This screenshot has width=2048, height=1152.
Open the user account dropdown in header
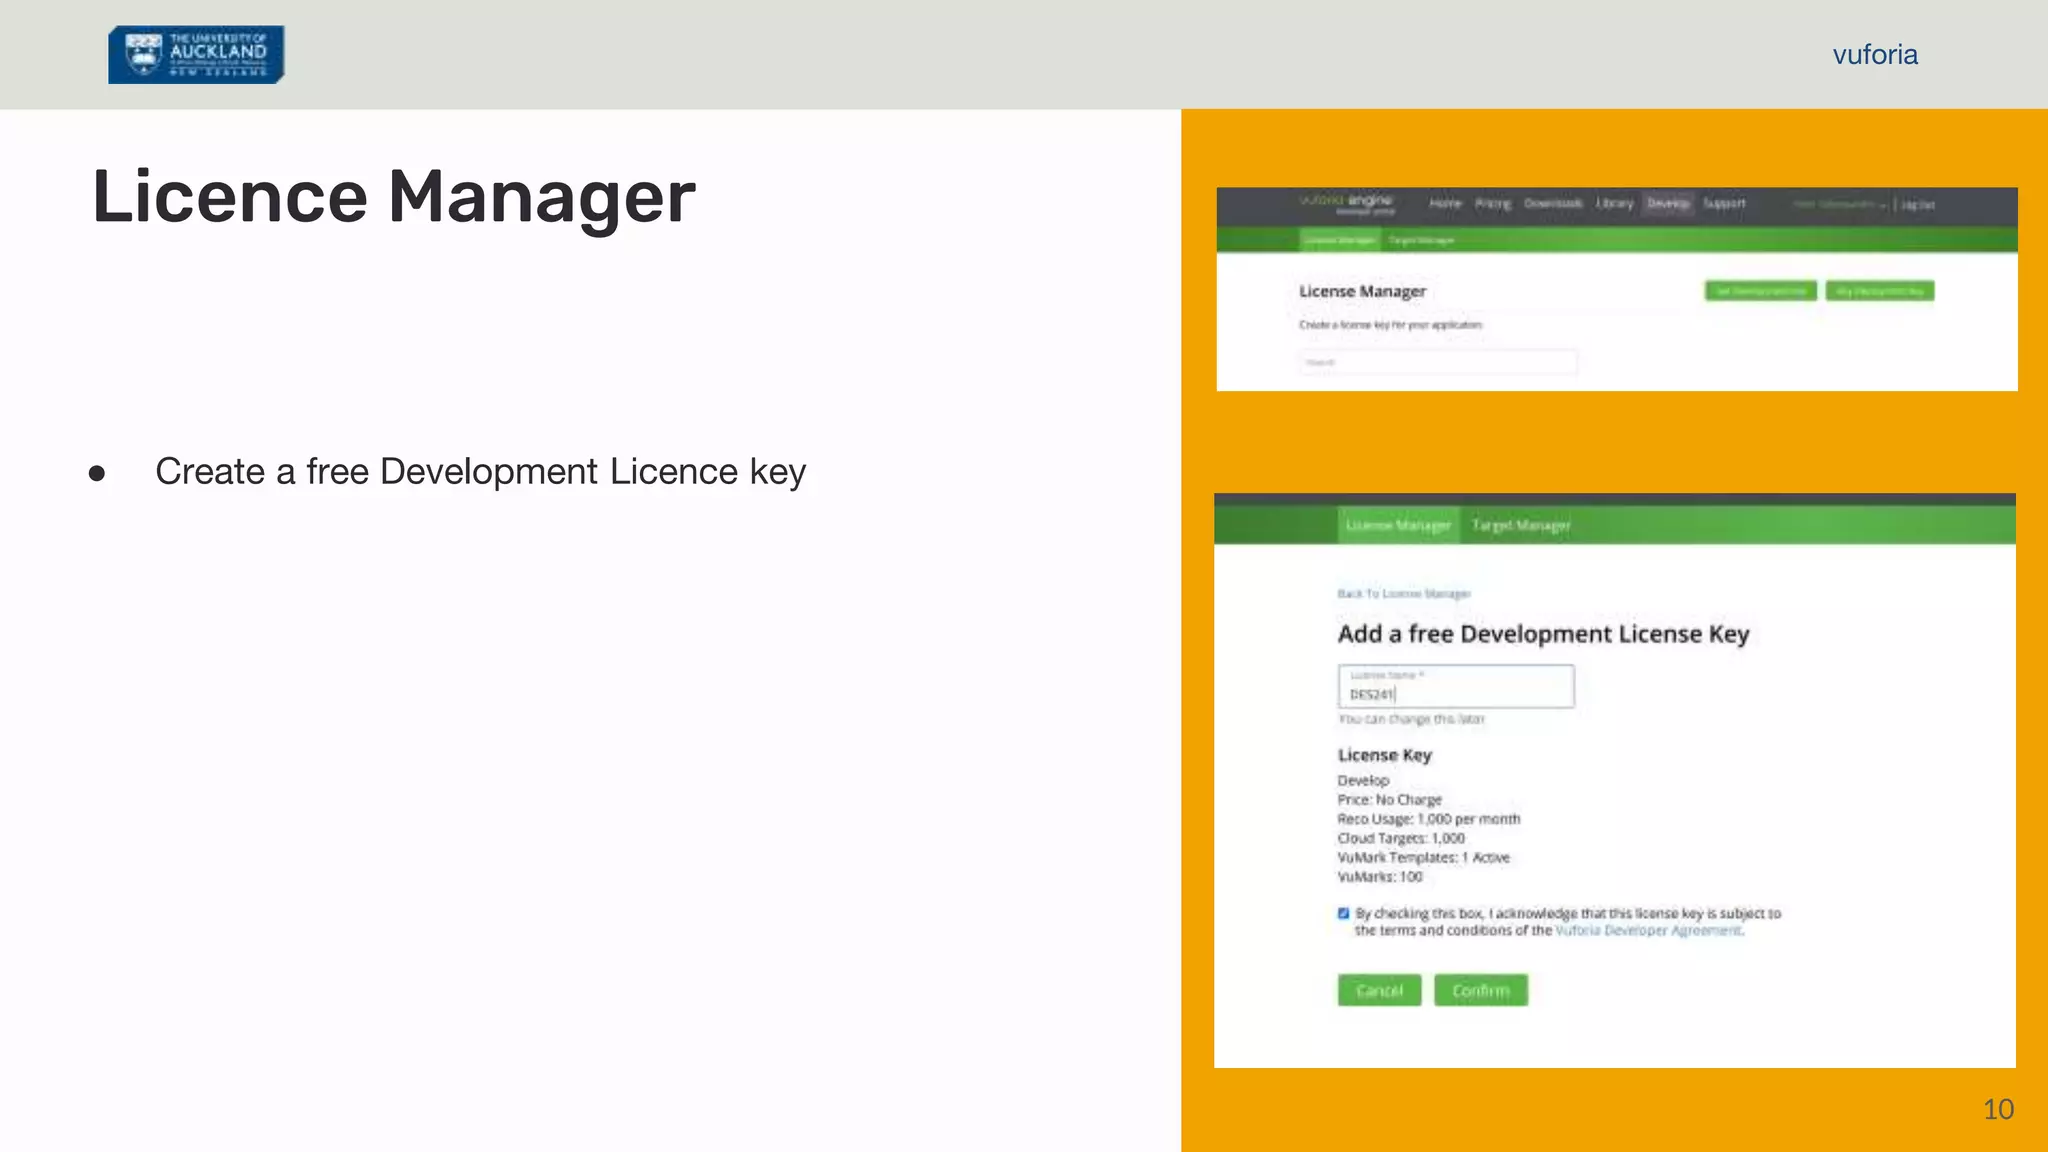(1838, 205)
